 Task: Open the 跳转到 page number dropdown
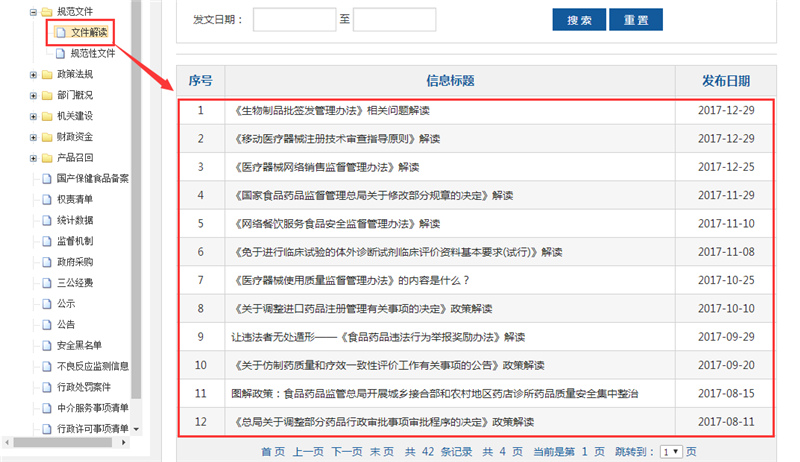tap(670, 452)
